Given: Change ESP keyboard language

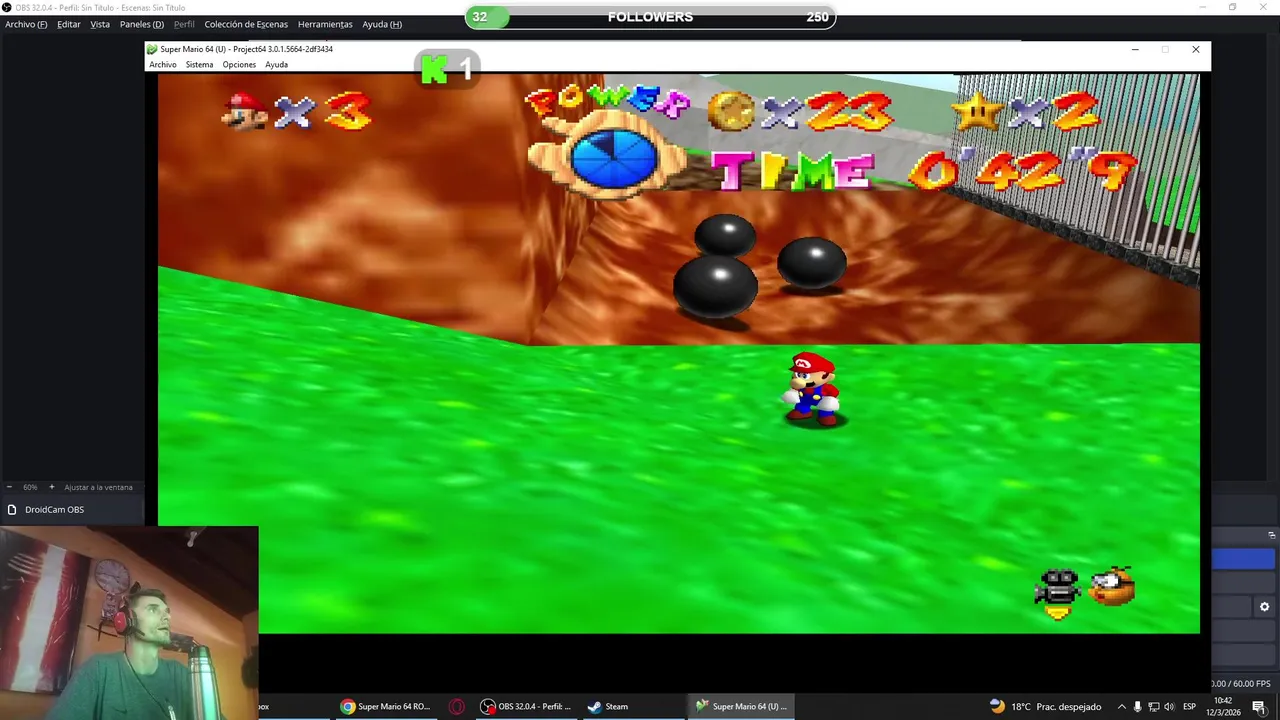Looking at the screenshot, I should (x=1190, y=706).
